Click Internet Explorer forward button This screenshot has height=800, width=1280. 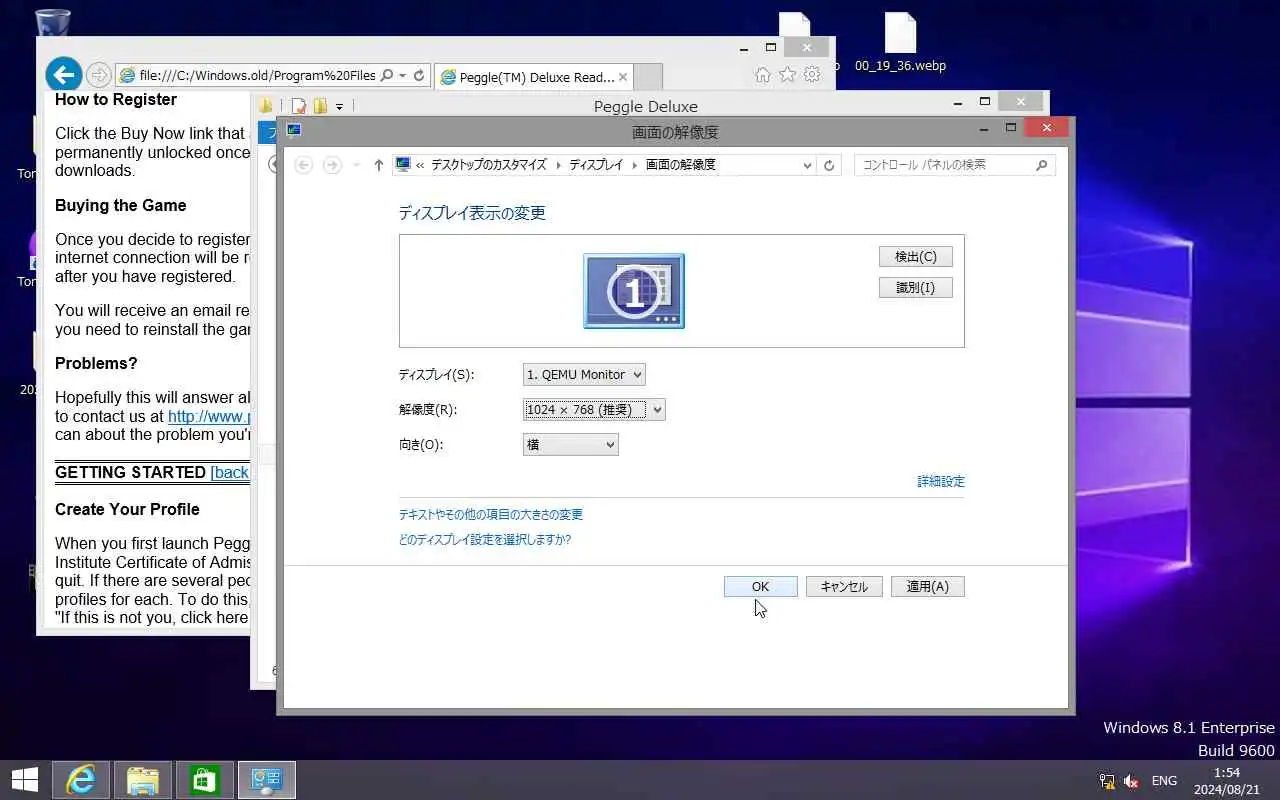[x=98, y=75]
